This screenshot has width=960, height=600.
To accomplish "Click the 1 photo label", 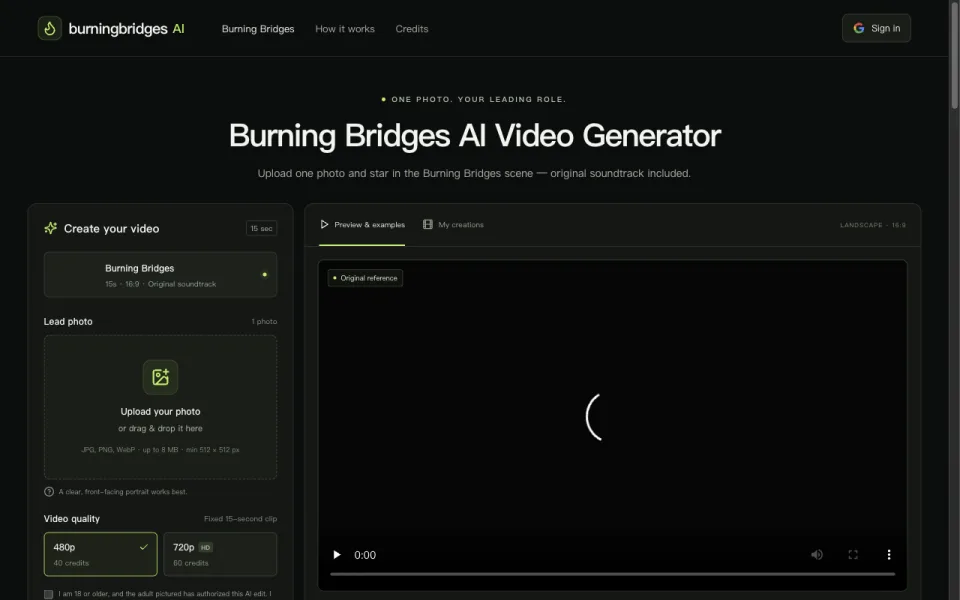I will 264,321.
